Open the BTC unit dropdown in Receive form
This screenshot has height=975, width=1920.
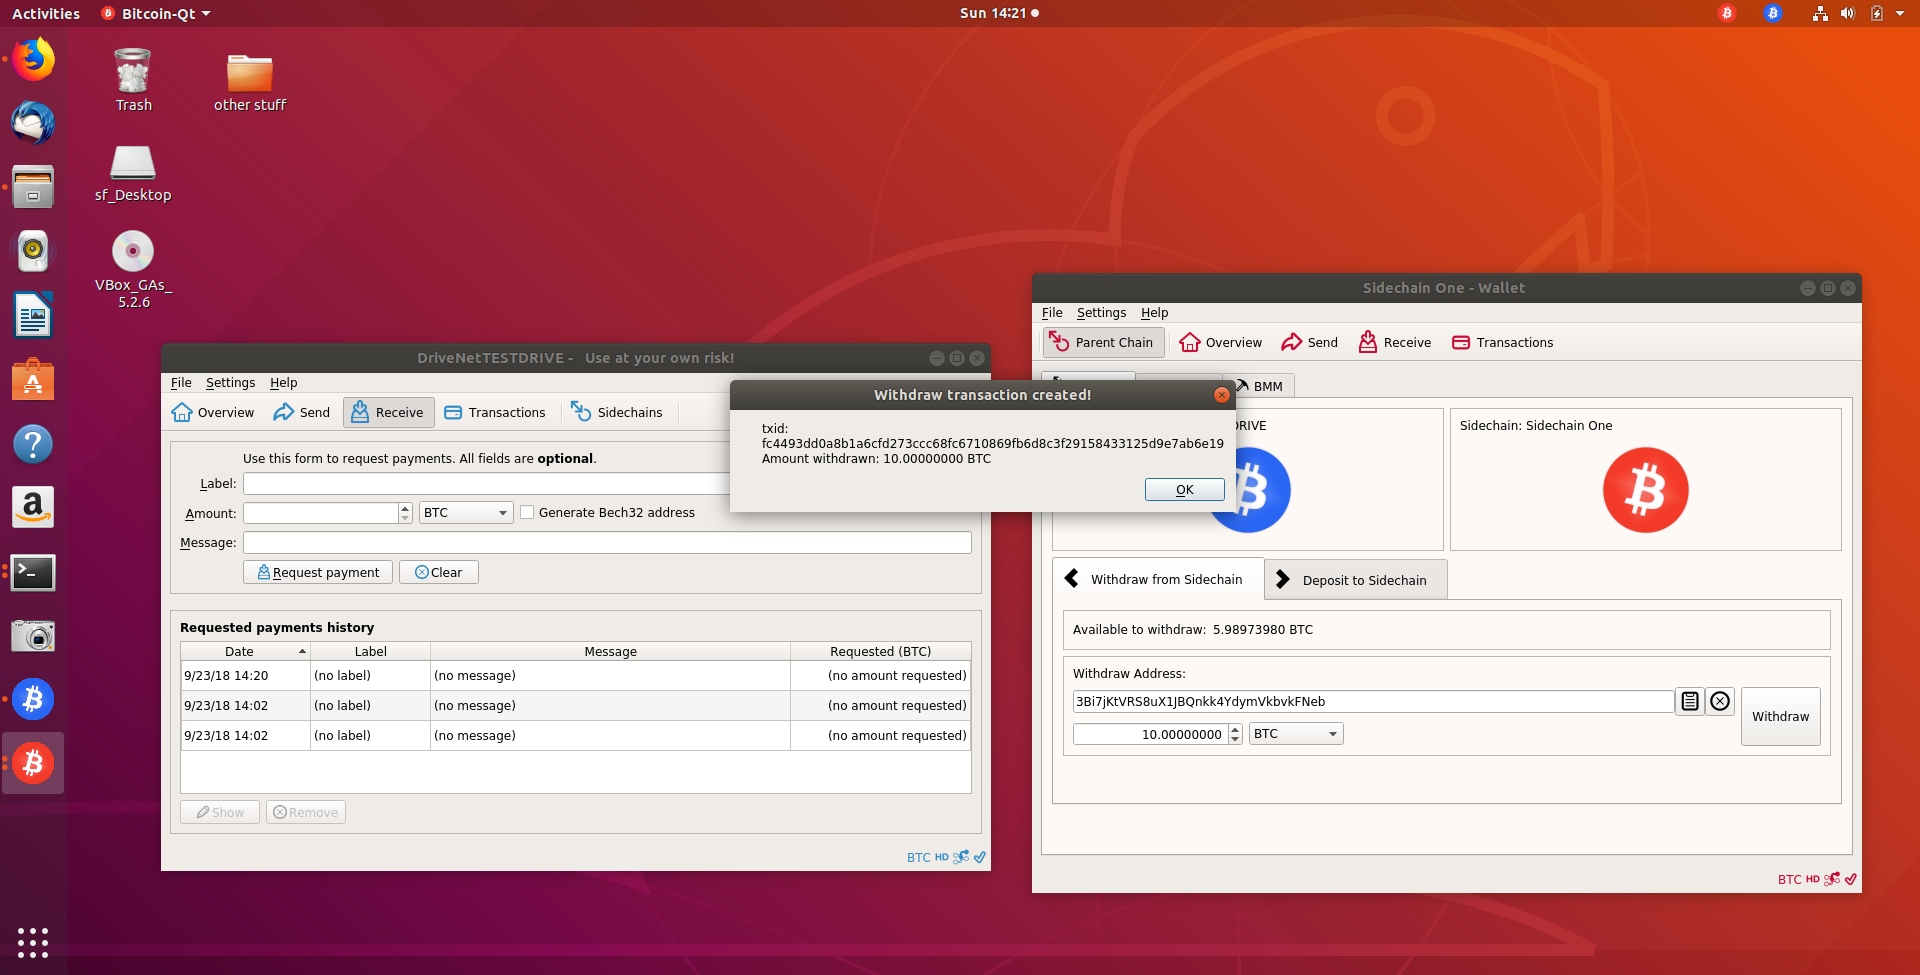point(466,513)
